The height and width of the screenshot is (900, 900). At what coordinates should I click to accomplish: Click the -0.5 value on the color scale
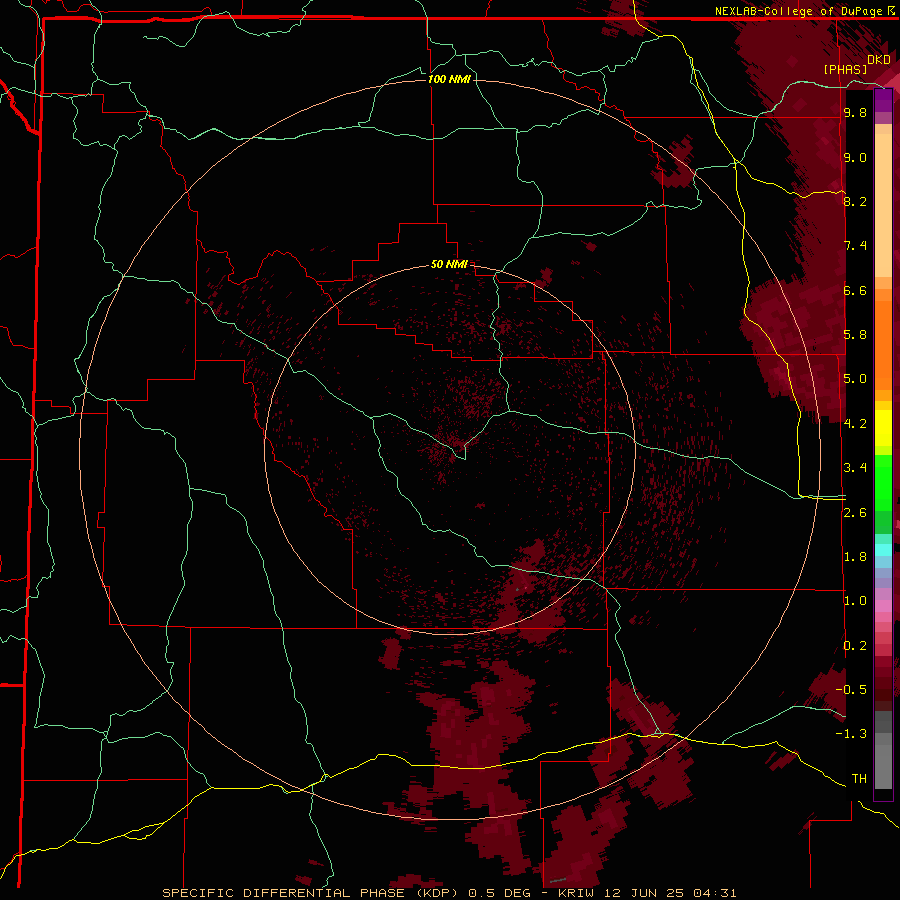point(851,690)
